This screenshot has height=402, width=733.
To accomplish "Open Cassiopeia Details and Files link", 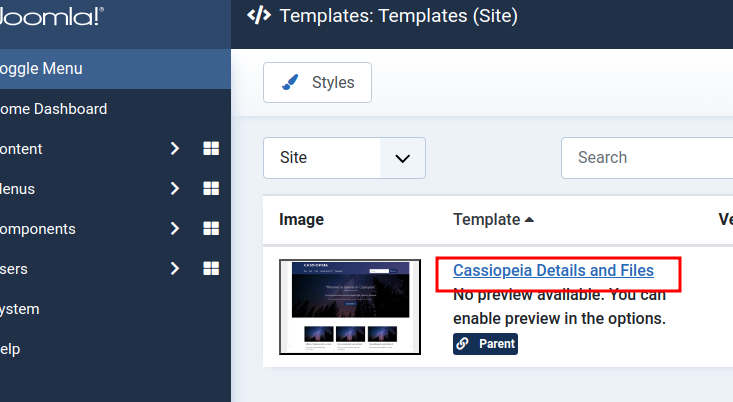I will tap(553, 271).
